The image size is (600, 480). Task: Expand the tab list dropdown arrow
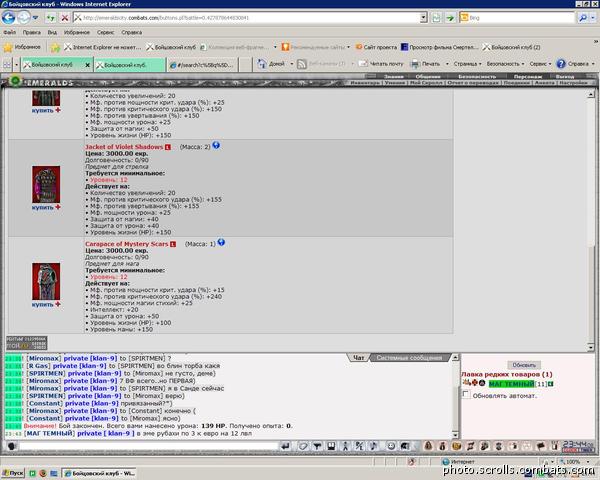(16, 65)
